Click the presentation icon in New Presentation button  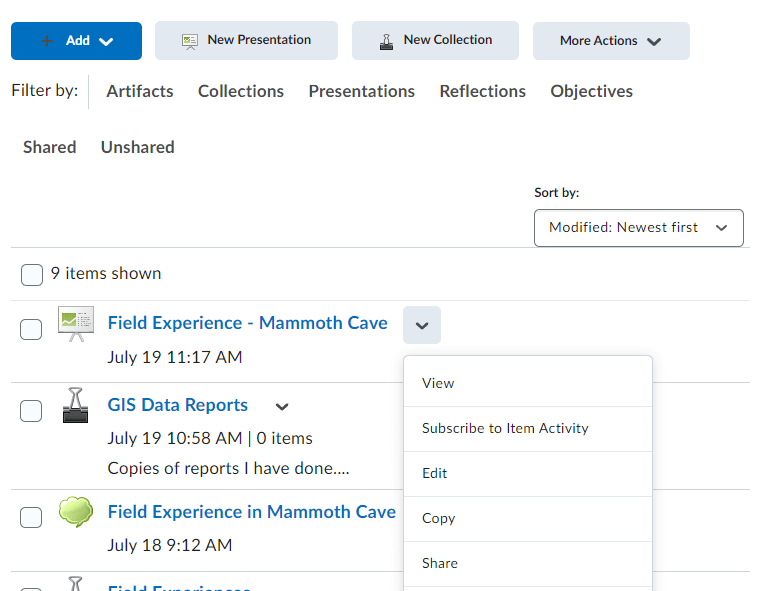(x=190, y=41)
